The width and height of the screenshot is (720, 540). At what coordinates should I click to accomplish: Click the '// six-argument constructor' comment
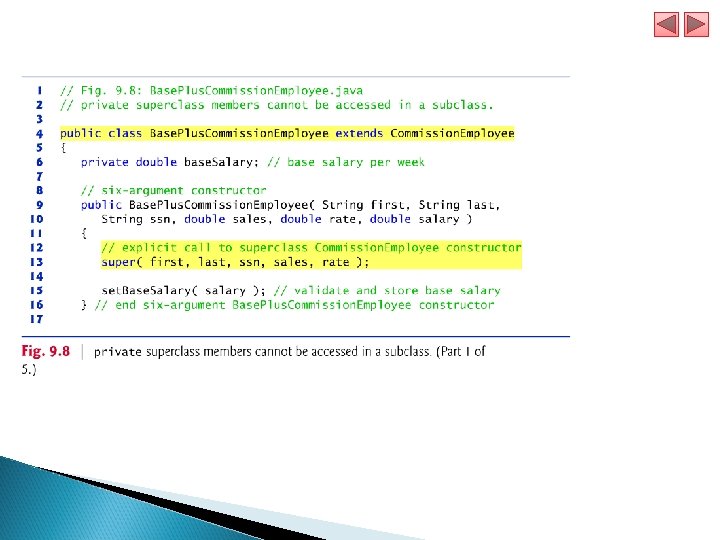pyautogui.click(x=174, y=191)
